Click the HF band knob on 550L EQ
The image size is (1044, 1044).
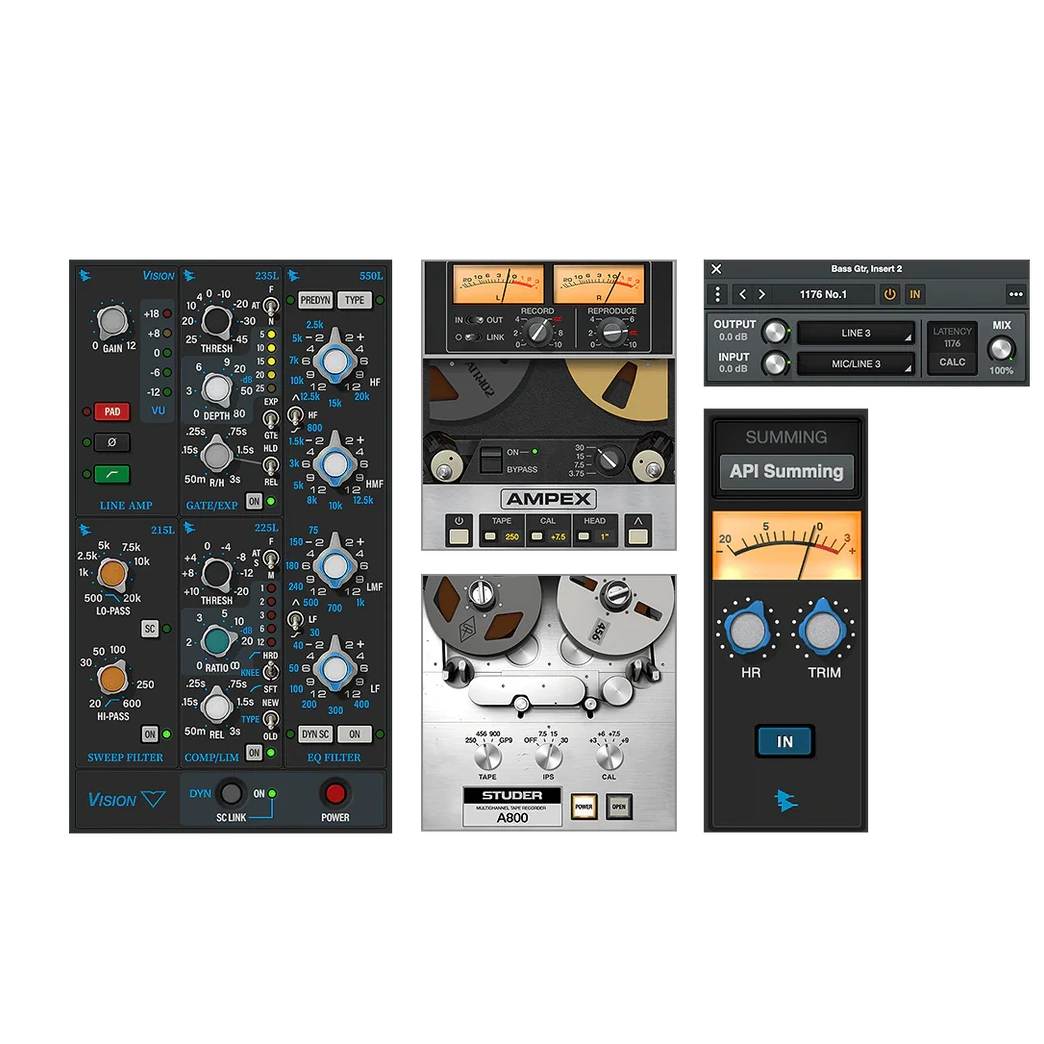tap(335, 360)
